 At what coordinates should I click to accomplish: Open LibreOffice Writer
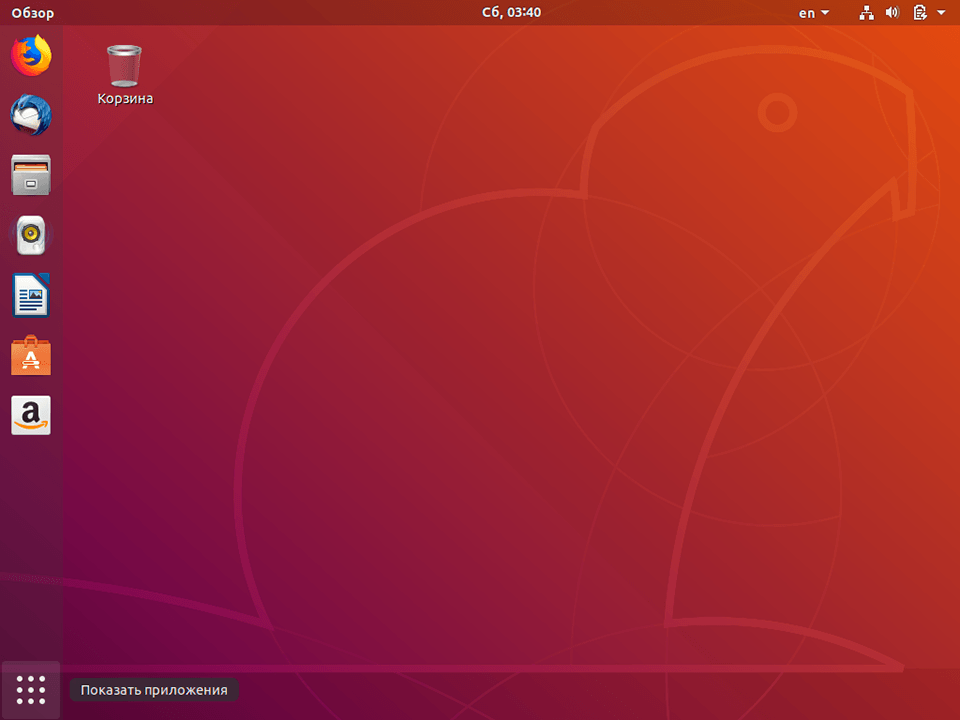30,296
